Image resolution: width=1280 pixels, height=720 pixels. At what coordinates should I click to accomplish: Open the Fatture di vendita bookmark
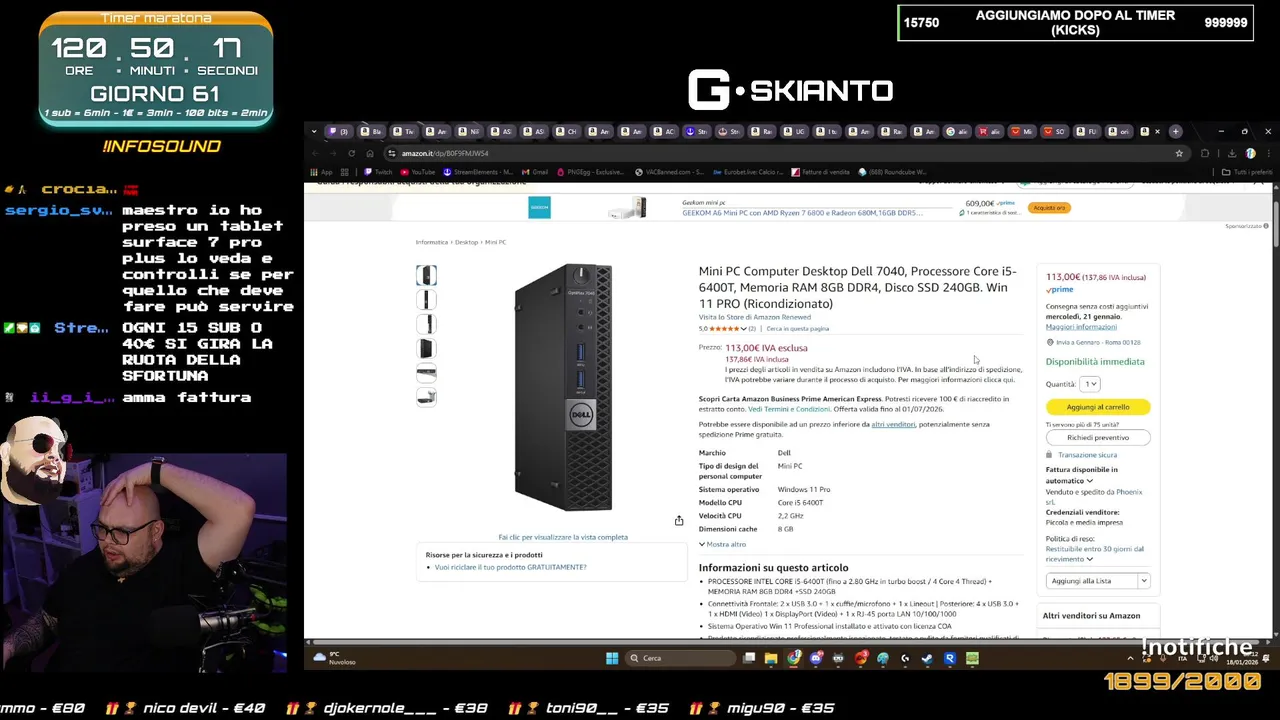pos(821,172)
